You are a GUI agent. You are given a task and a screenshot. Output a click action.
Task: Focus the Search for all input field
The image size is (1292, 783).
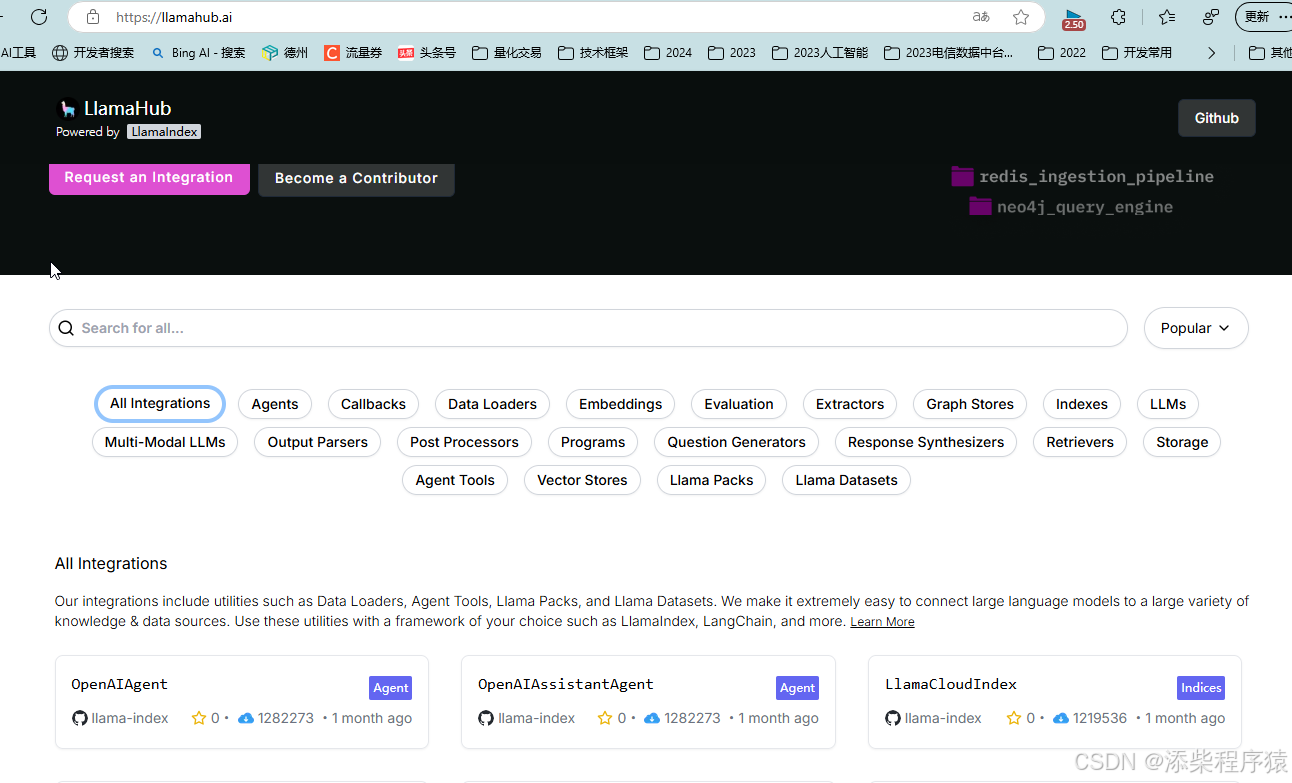(588, 328)
